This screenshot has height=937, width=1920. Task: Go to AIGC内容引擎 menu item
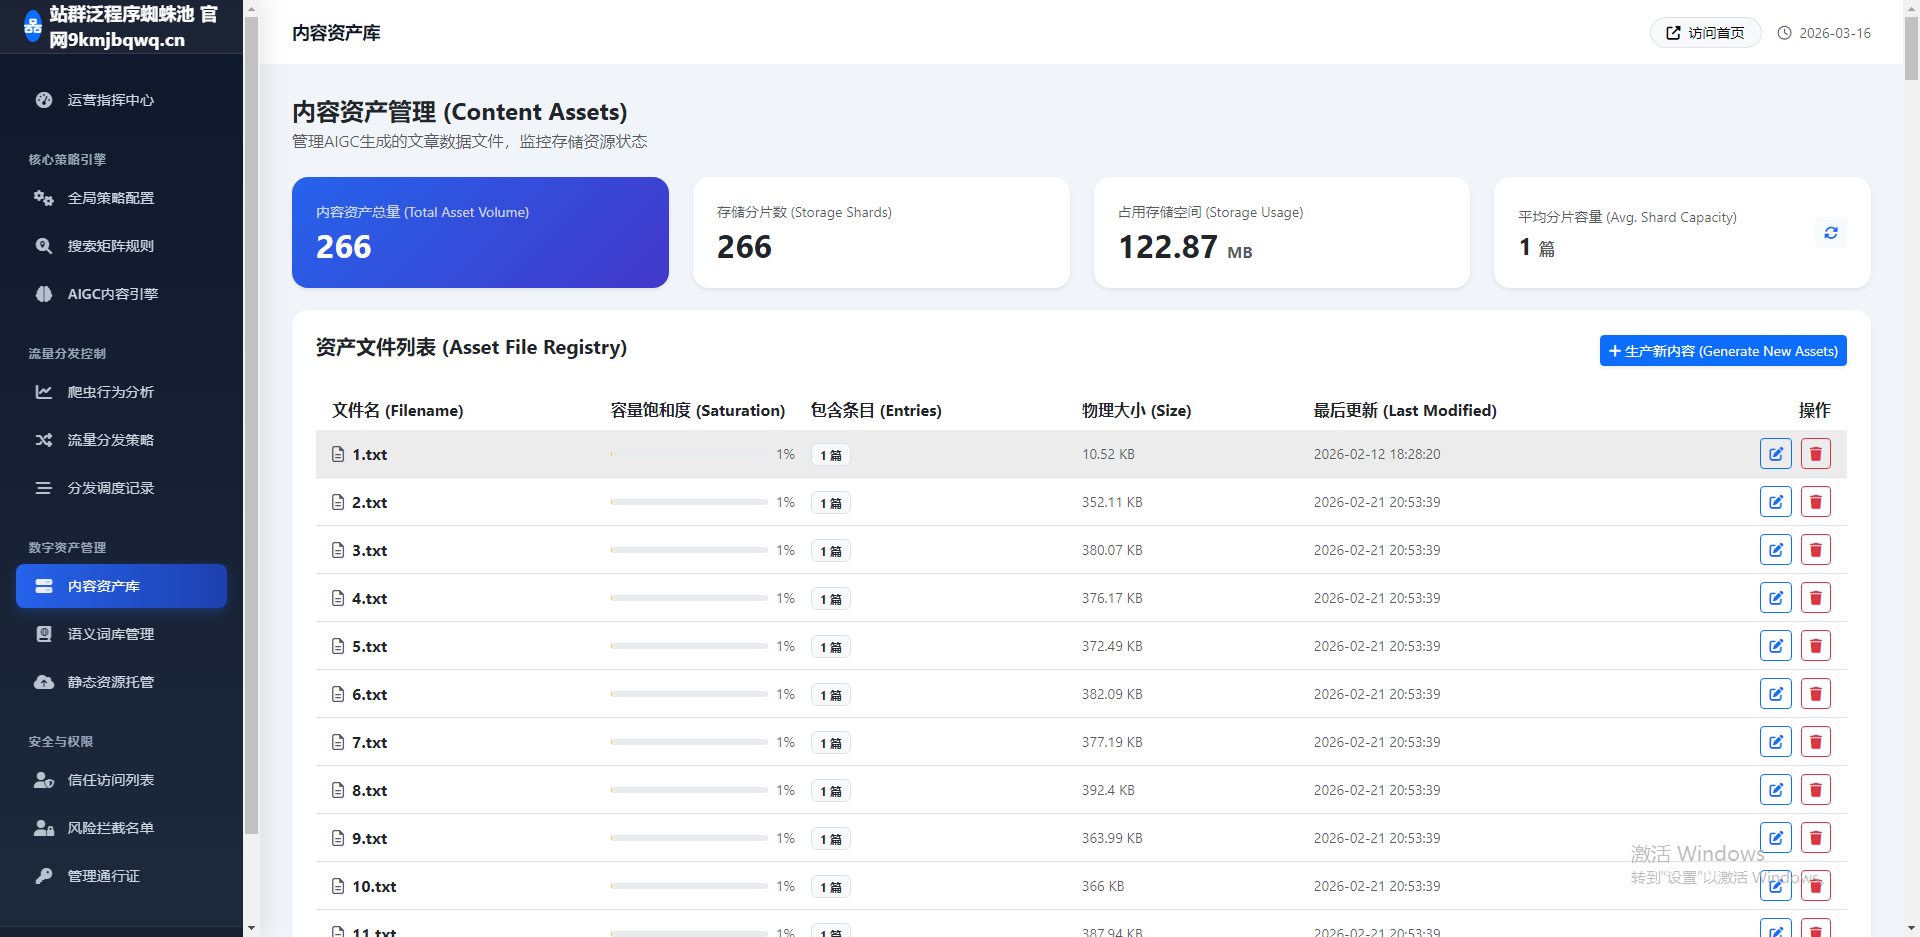pyautogui.click(x=112, y=294)
